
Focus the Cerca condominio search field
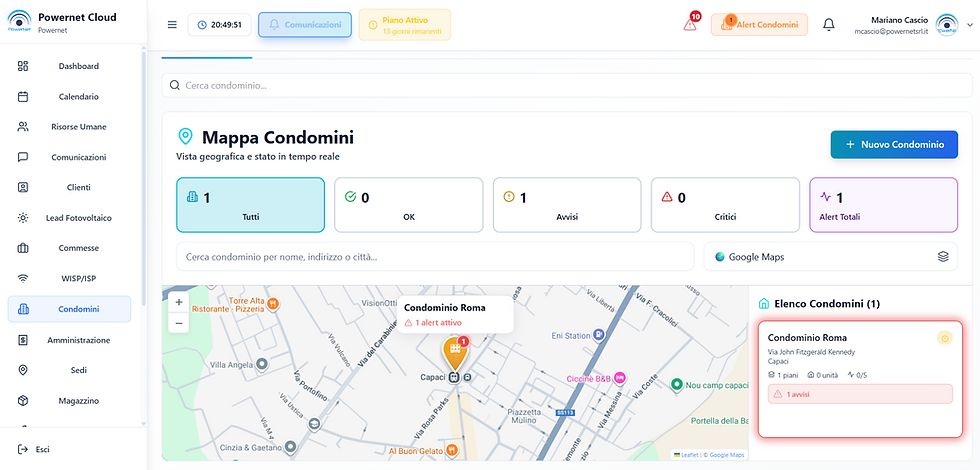(567, 86)
